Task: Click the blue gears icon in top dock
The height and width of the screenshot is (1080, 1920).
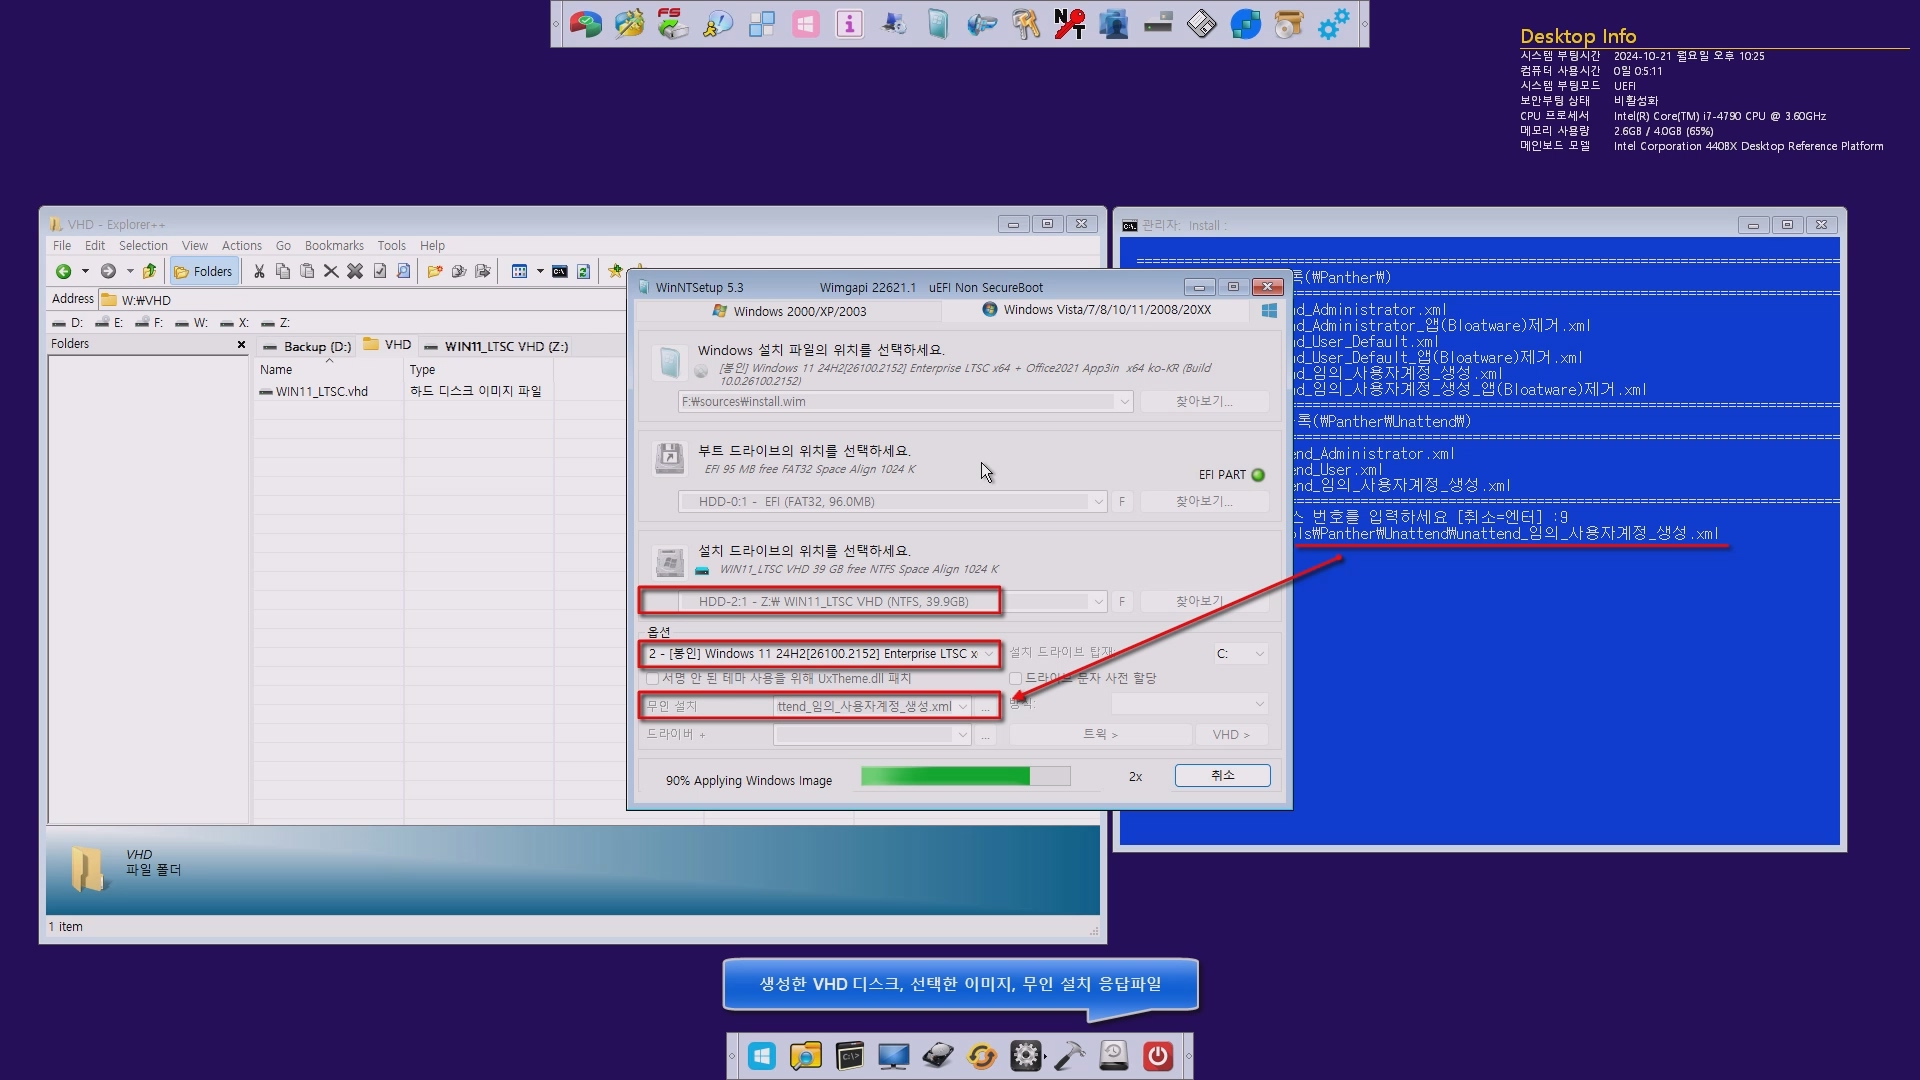Action: pyautogui.click(x=1333, y=23)
